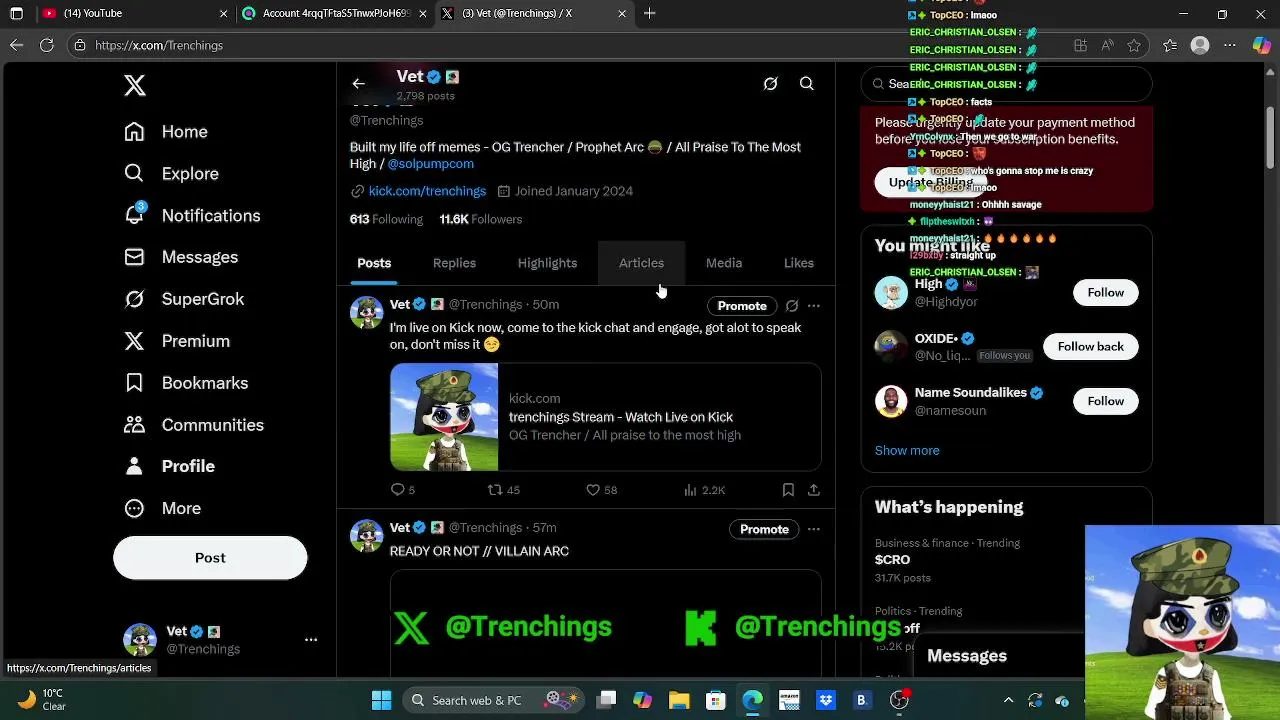Image resolution: width=1280 pixels, height=720 pixels.
Task: Open account options dots beside Vet
Action: tap(311, 640)
